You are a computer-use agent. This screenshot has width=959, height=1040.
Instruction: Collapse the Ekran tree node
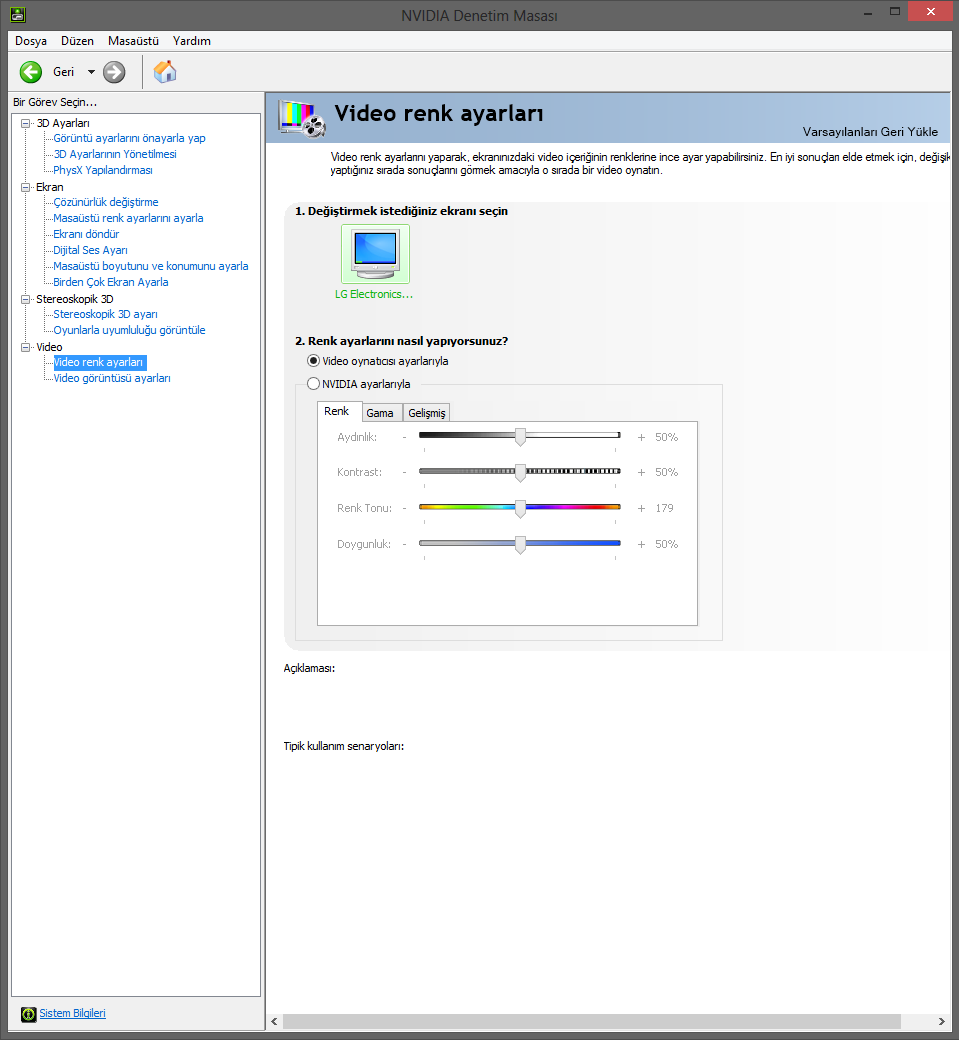tap(25, 187)
